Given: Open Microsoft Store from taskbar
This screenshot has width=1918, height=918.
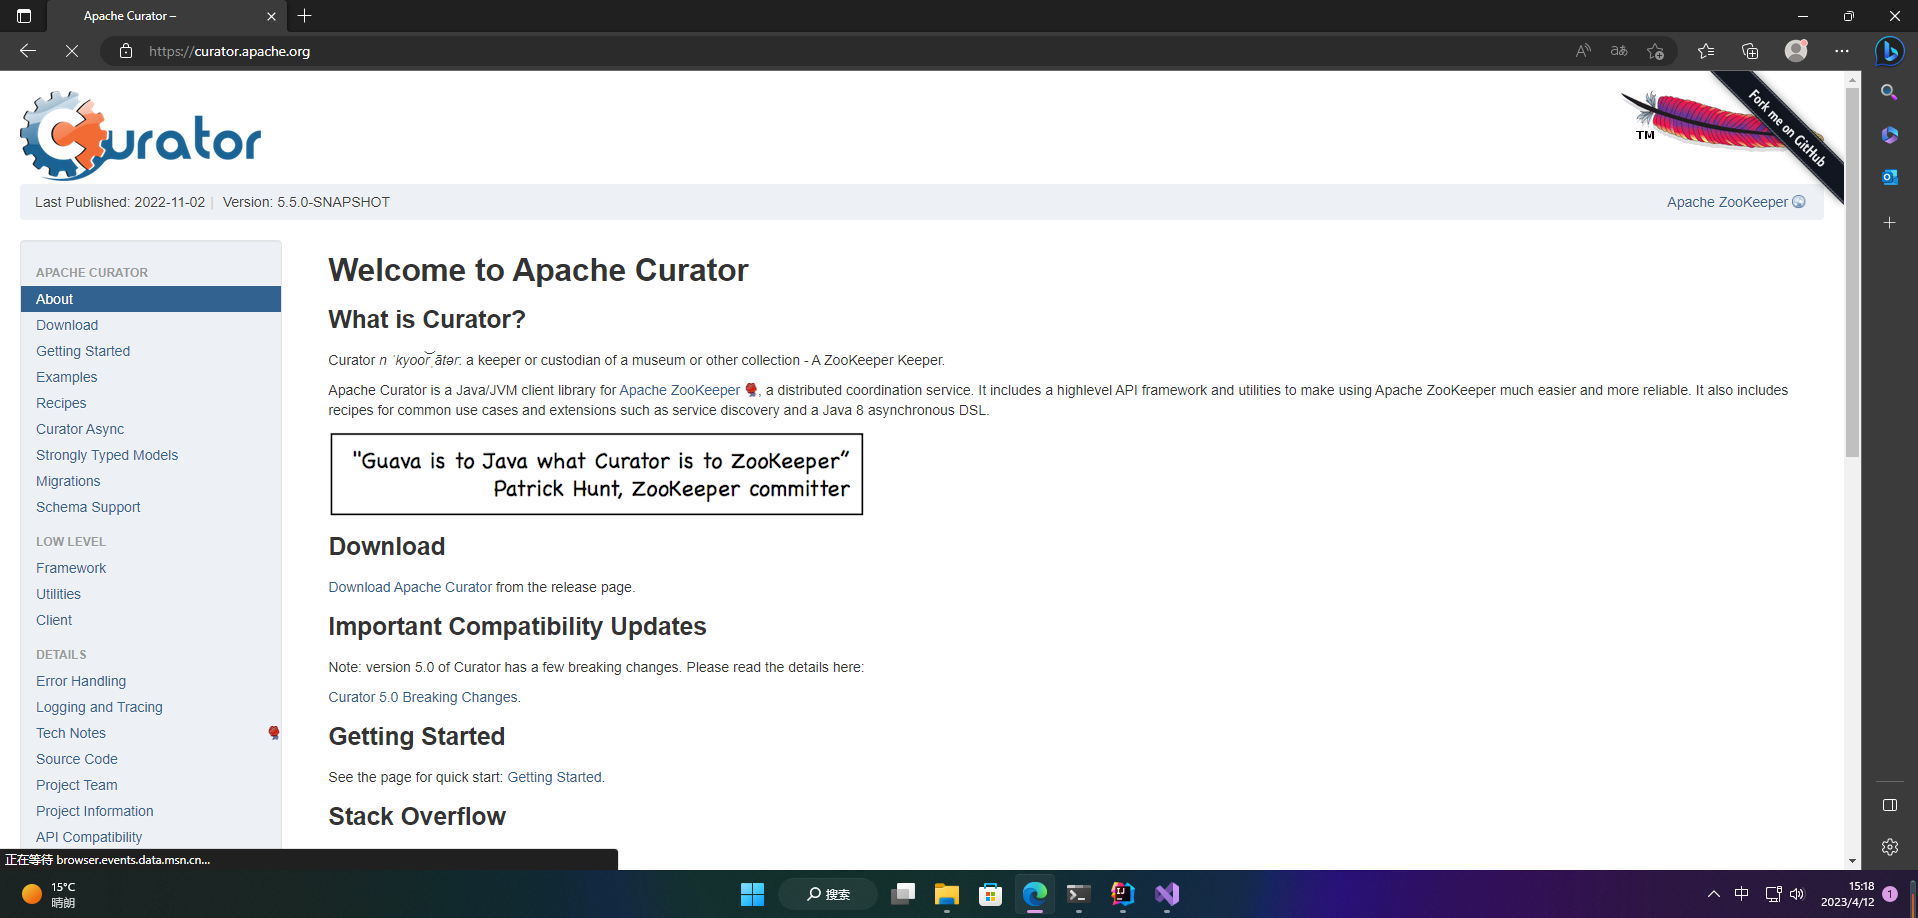Looking at the screenshot, I should tap(990, 894).
